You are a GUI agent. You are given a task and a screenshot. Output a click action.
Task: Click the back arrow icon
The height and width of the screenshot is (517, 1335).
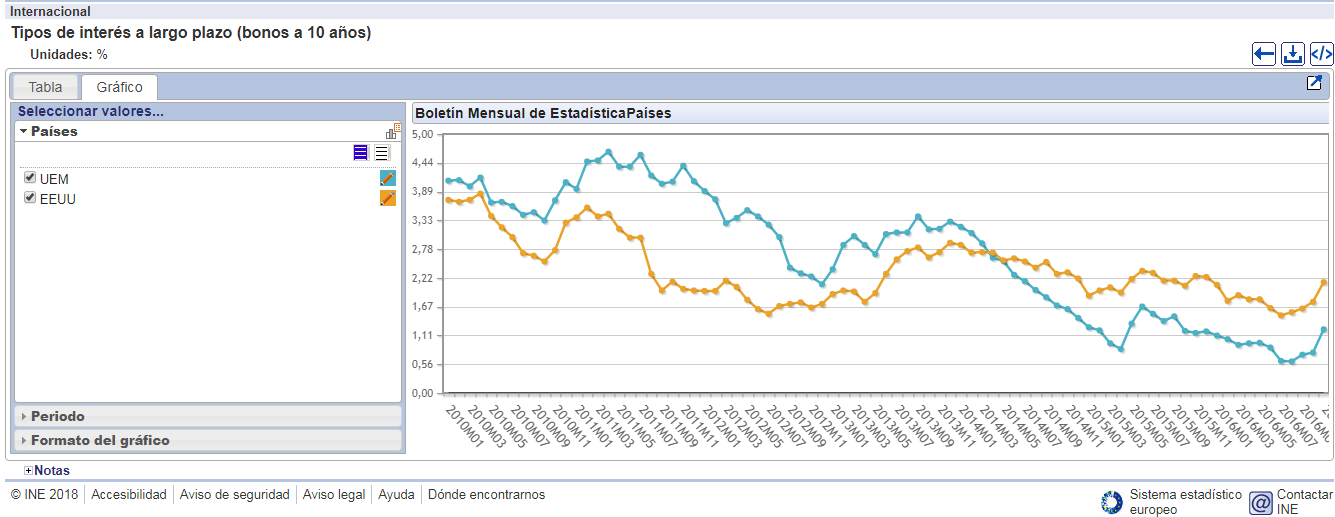pyautogui.click(x=1264, y=54)
